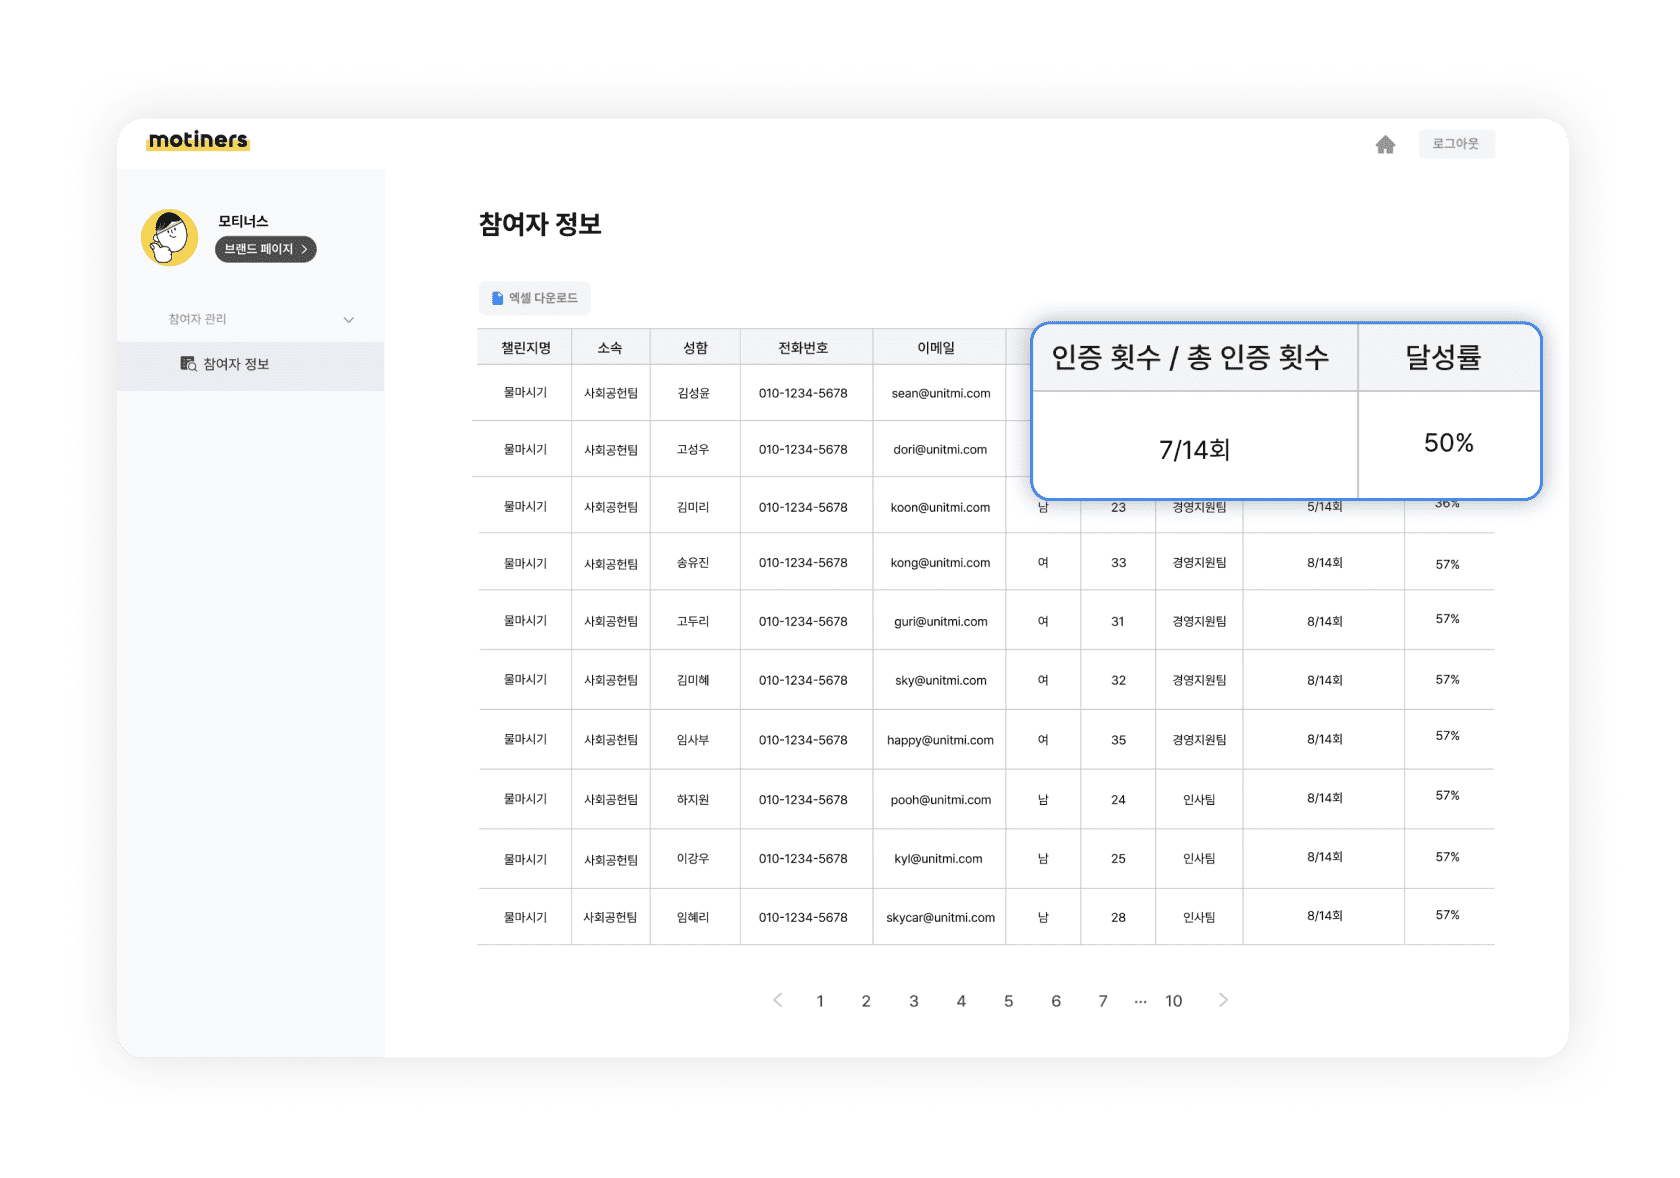Select the name 김성윤
The height and width of the screenshot is (1178, 1680).
pyautogui.click(x=693, y=393)
